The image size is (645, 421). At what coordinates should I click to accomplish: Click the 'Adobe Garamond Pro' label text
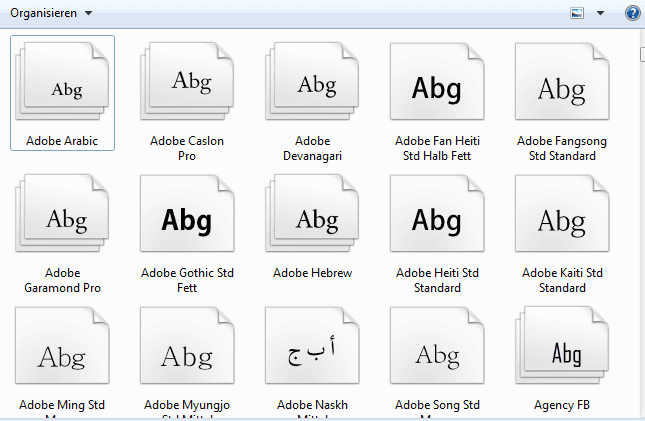[x=63, y=280]
